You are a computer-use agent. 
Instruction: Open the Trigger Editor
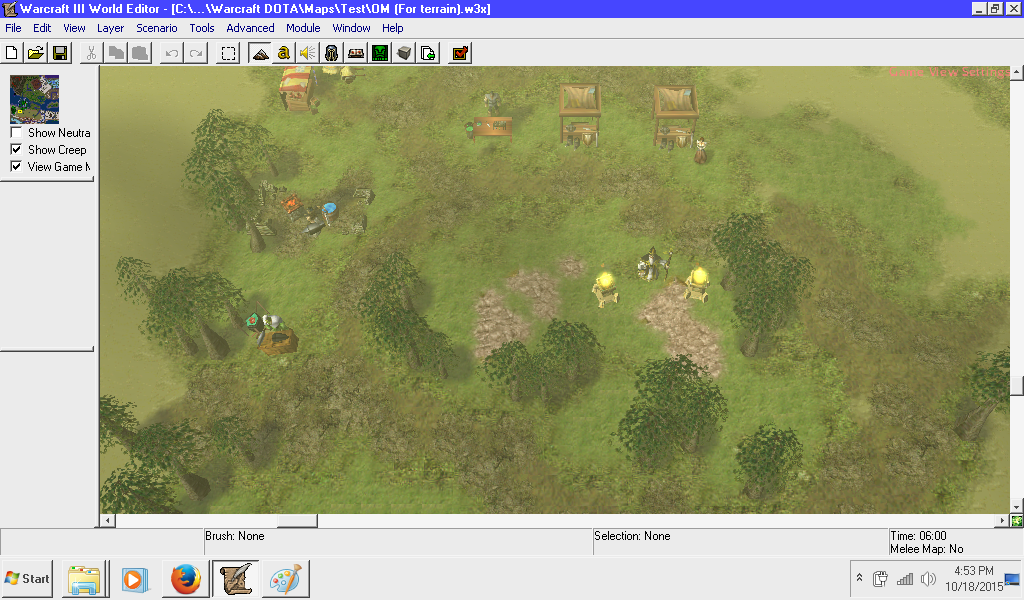point(283,53)
